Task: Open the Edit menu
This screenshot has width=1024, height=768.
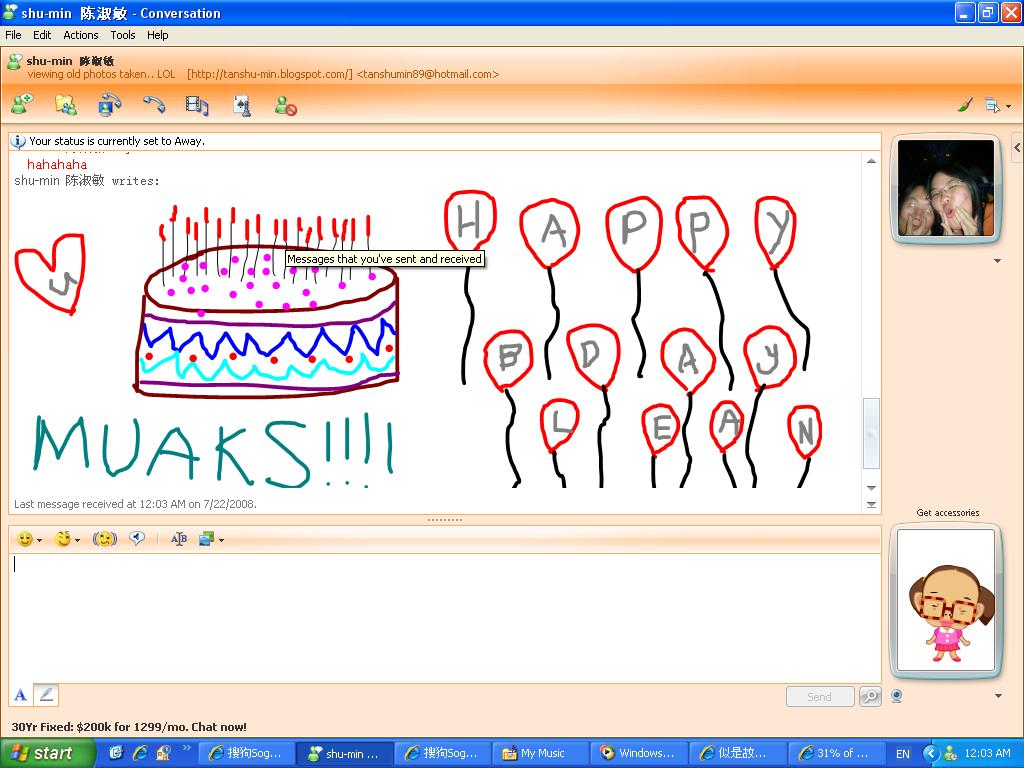Action: coord(42,35)
